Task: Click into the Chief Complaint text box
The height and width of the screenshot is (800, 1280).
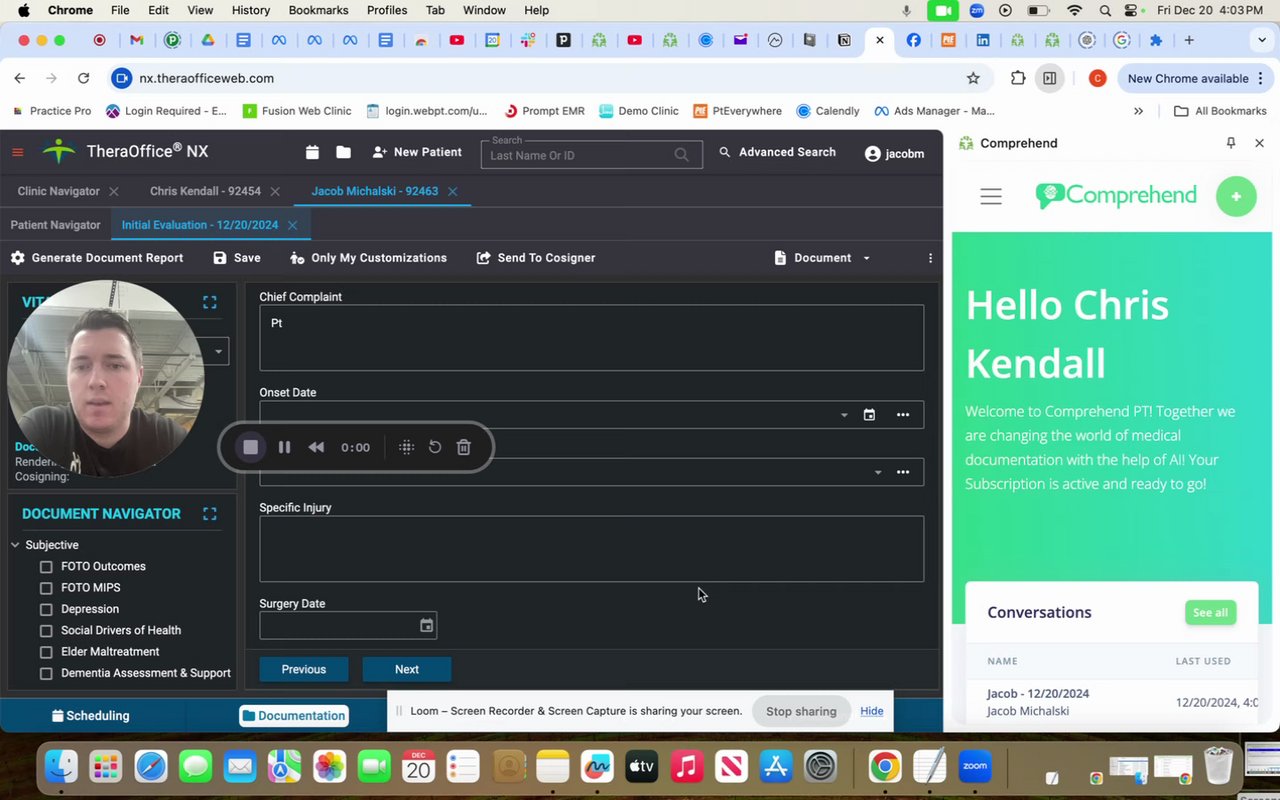Action: point(591,338)
